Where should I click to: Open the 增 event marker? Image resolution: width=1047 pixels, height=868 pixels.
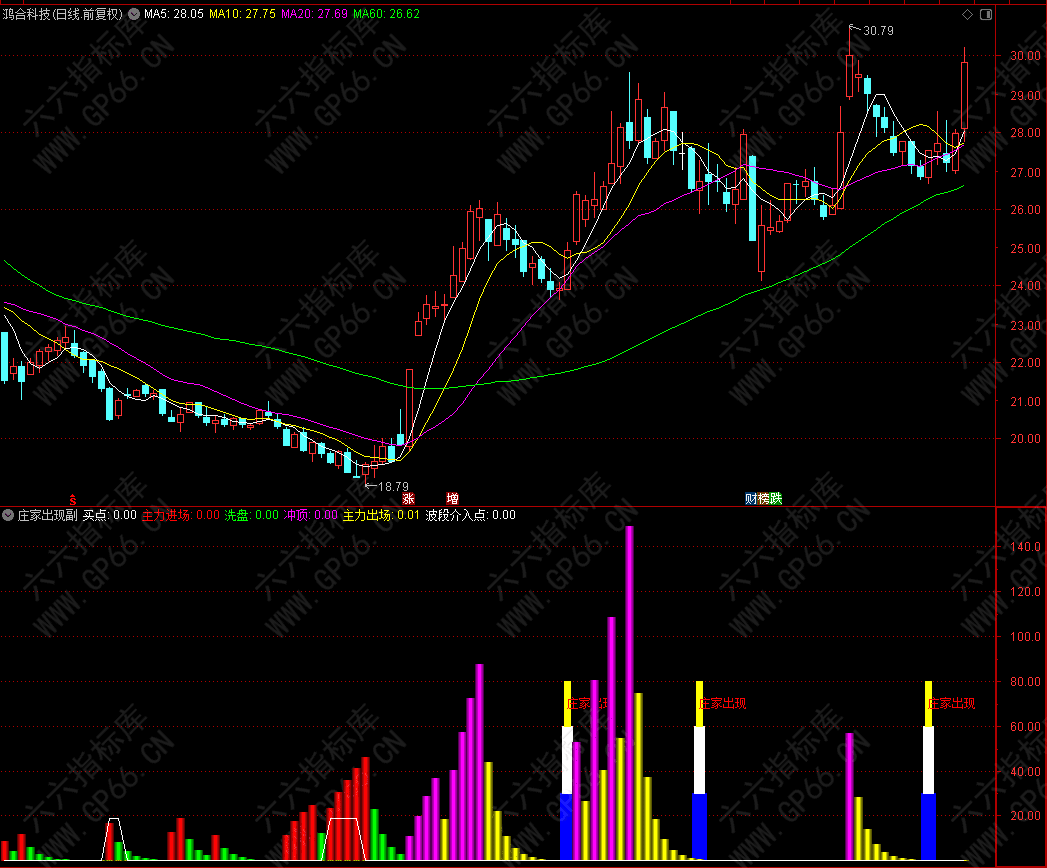pos(452,499)
